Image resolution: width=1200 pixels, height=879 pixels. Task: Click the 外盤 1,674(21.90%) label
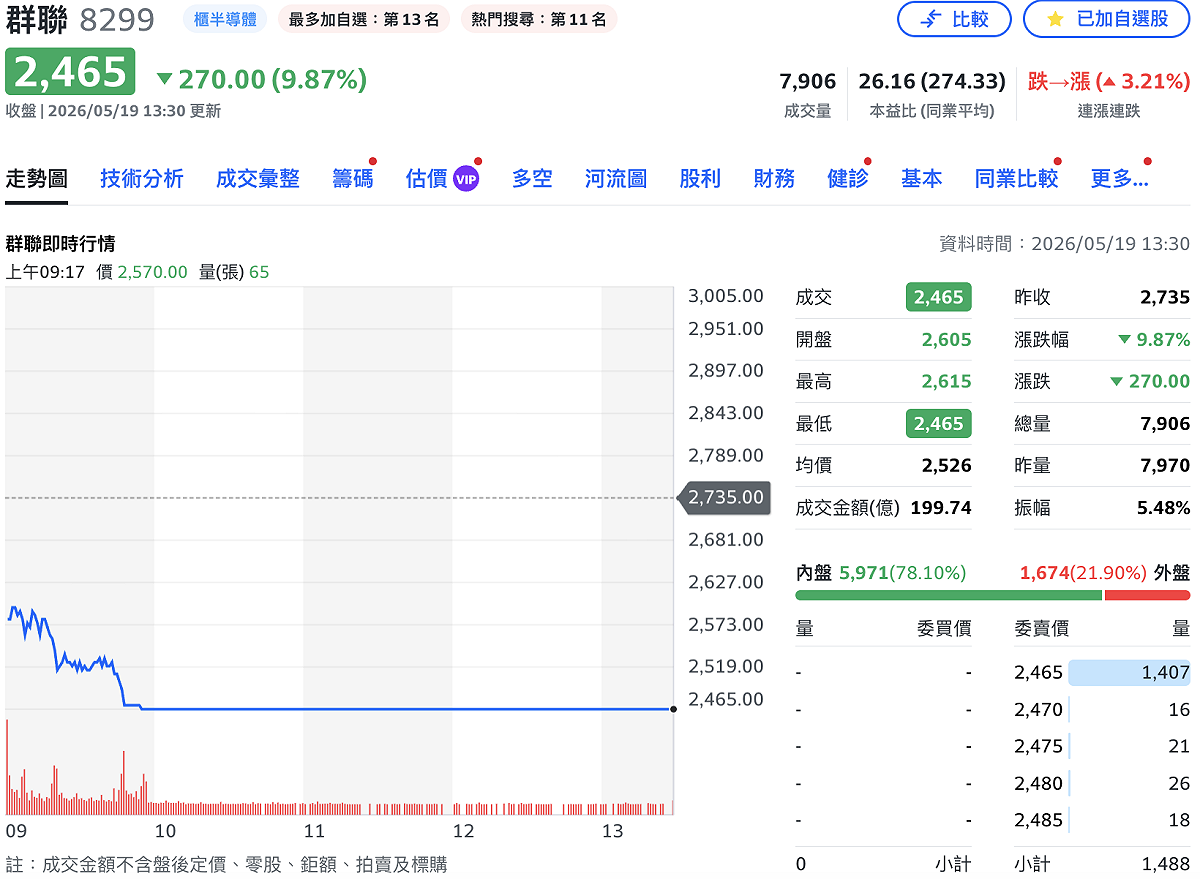click(1105, 573)
